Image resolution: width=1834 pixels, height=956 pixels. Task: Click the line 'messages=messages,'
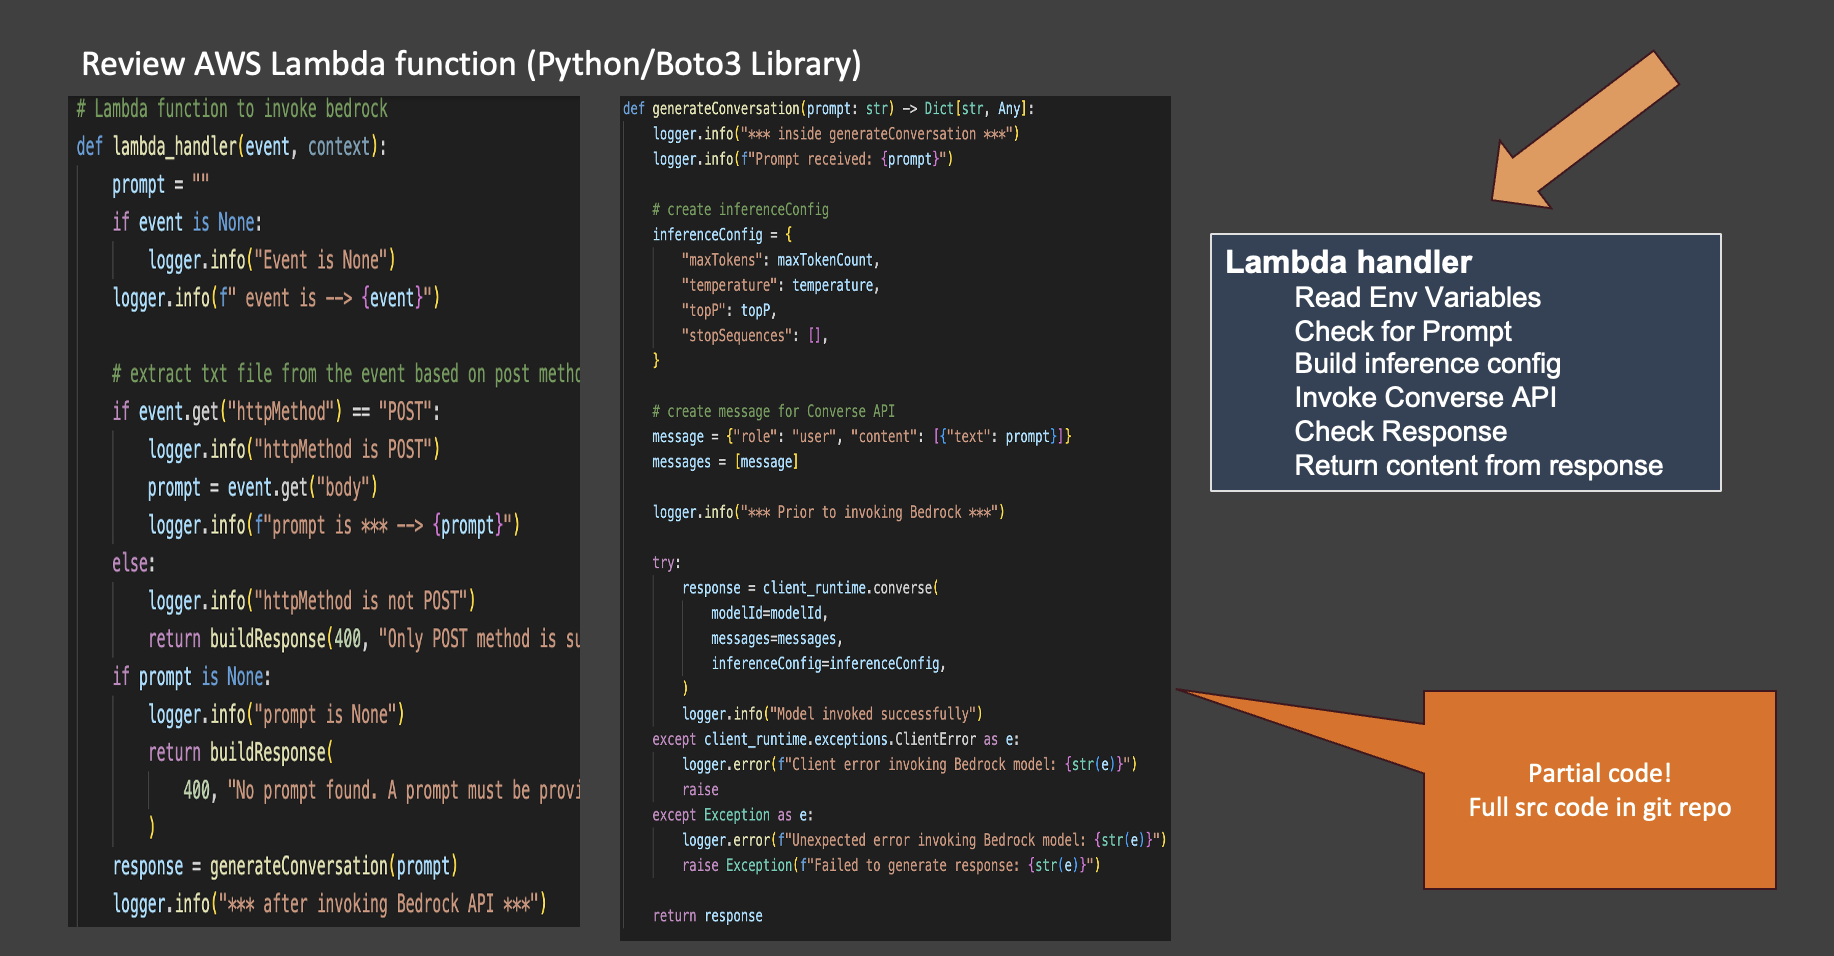coord(777,639)
